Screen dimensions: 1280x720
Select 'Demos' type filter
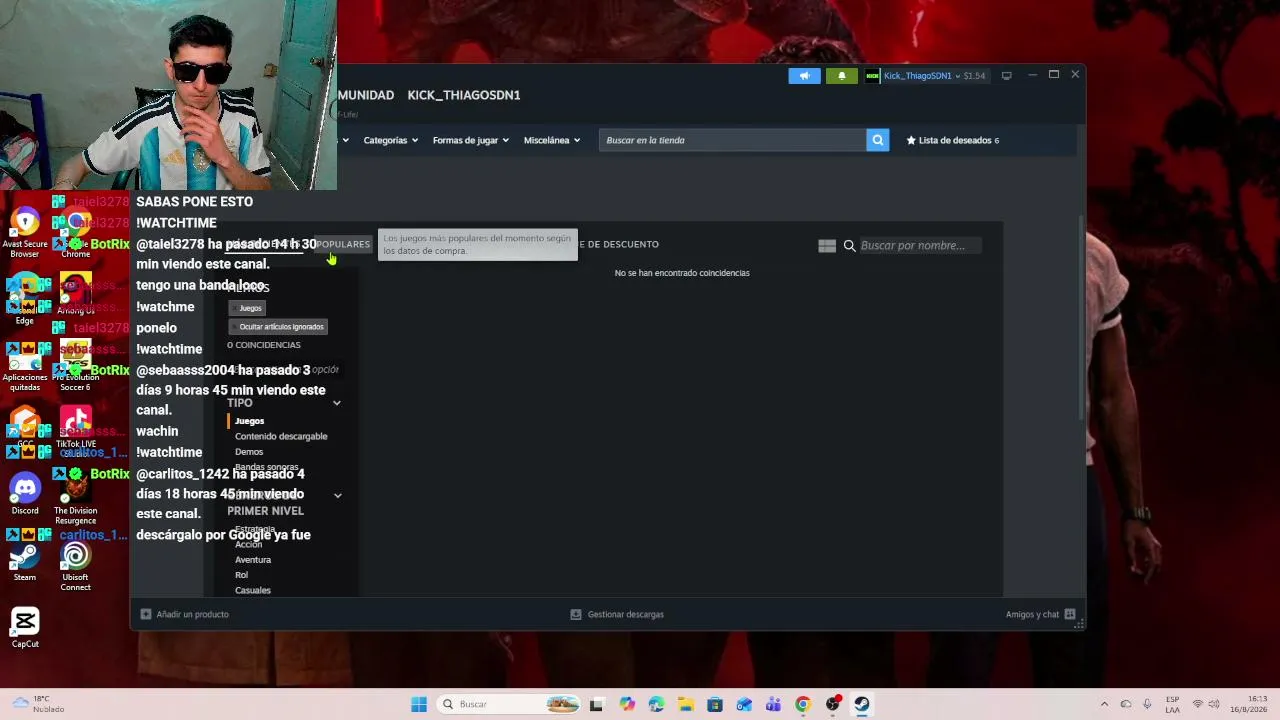(249, 452)
